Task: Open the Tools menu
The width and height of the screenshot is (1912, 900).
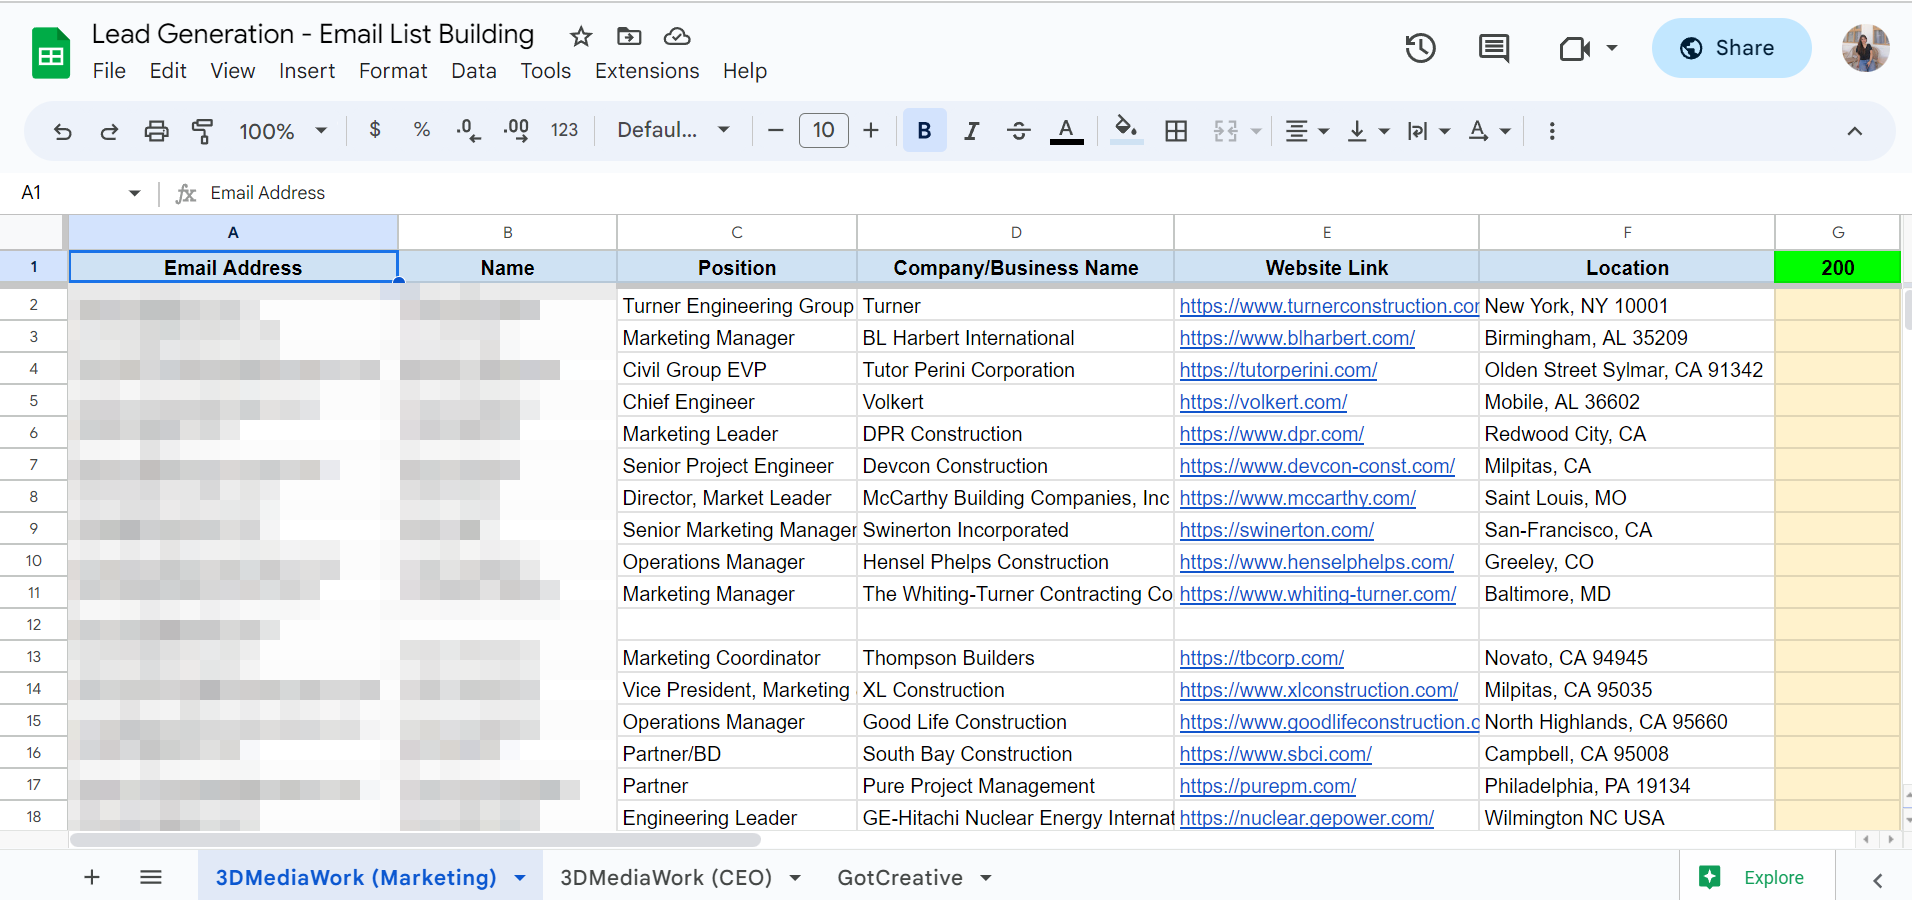Action: click(x=546, y=71)
